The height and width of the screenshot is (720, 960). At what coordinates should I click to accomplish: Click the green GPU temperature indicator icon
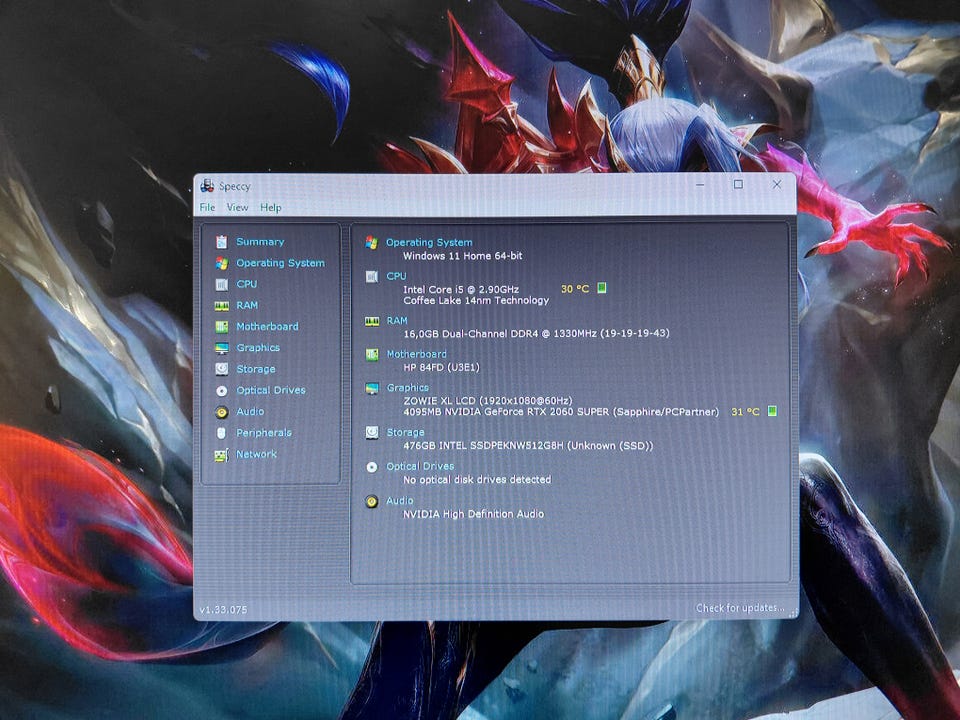point(772,411)
